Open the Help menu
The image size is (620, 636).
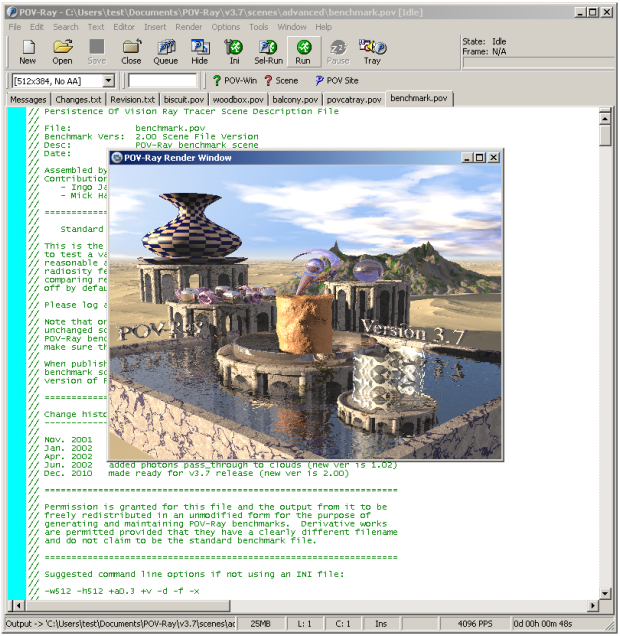click(323, 27)
